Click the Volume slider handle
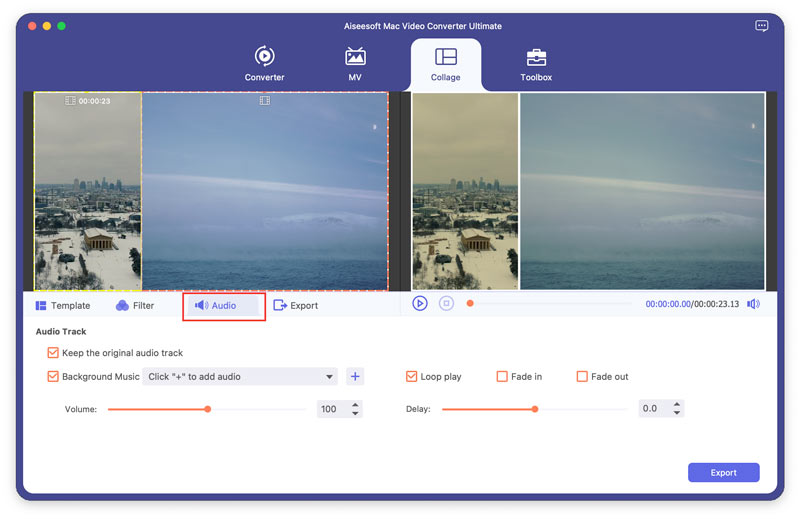This screenshot has height=519, width=800. pos(207,409)
